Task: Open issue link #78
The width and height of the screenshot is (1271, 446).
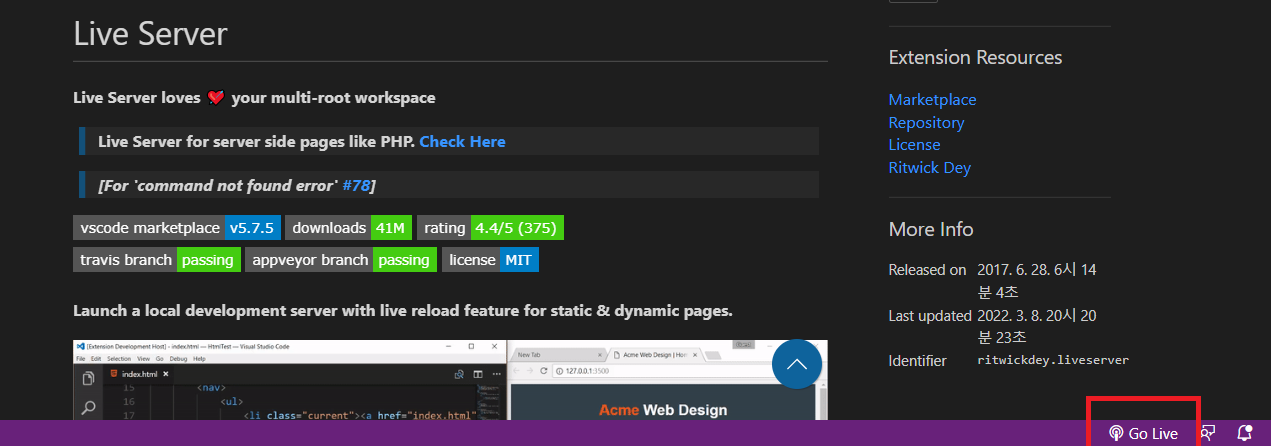Action: [x=356, y=185]
